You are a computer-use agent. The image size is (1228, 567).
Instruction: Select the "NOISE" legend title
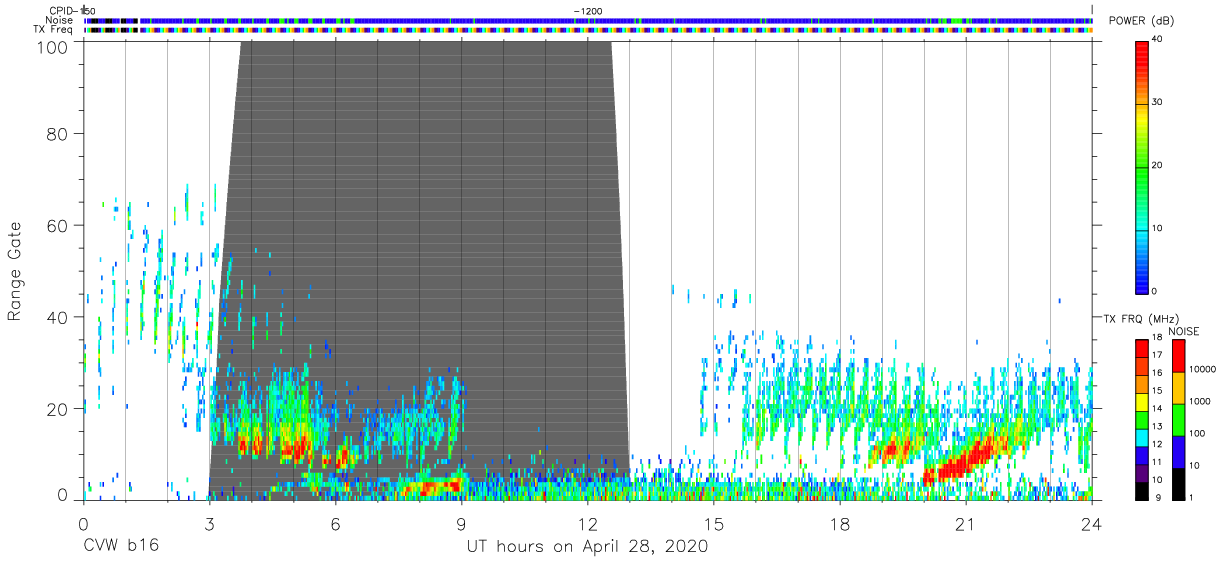coord(1184,331)
